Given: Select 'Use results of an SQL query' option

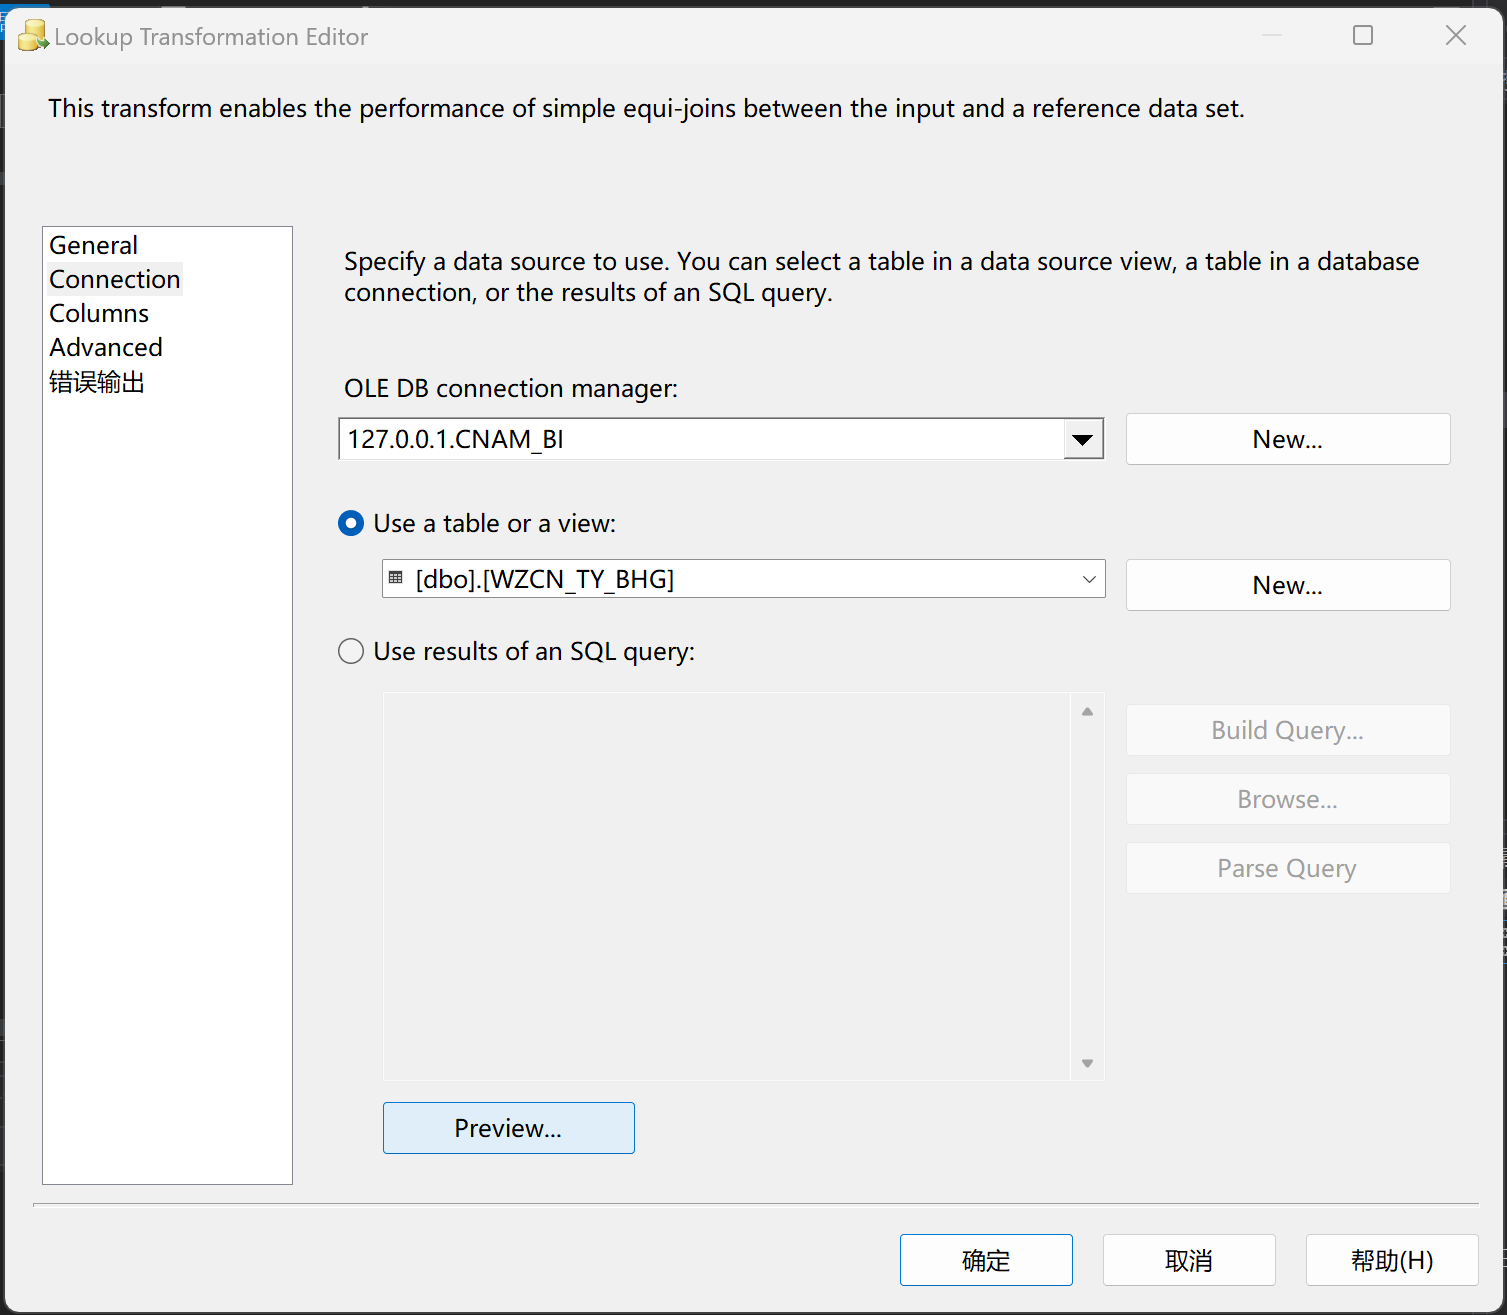Looking at the screenshot, I should (351, 652).
